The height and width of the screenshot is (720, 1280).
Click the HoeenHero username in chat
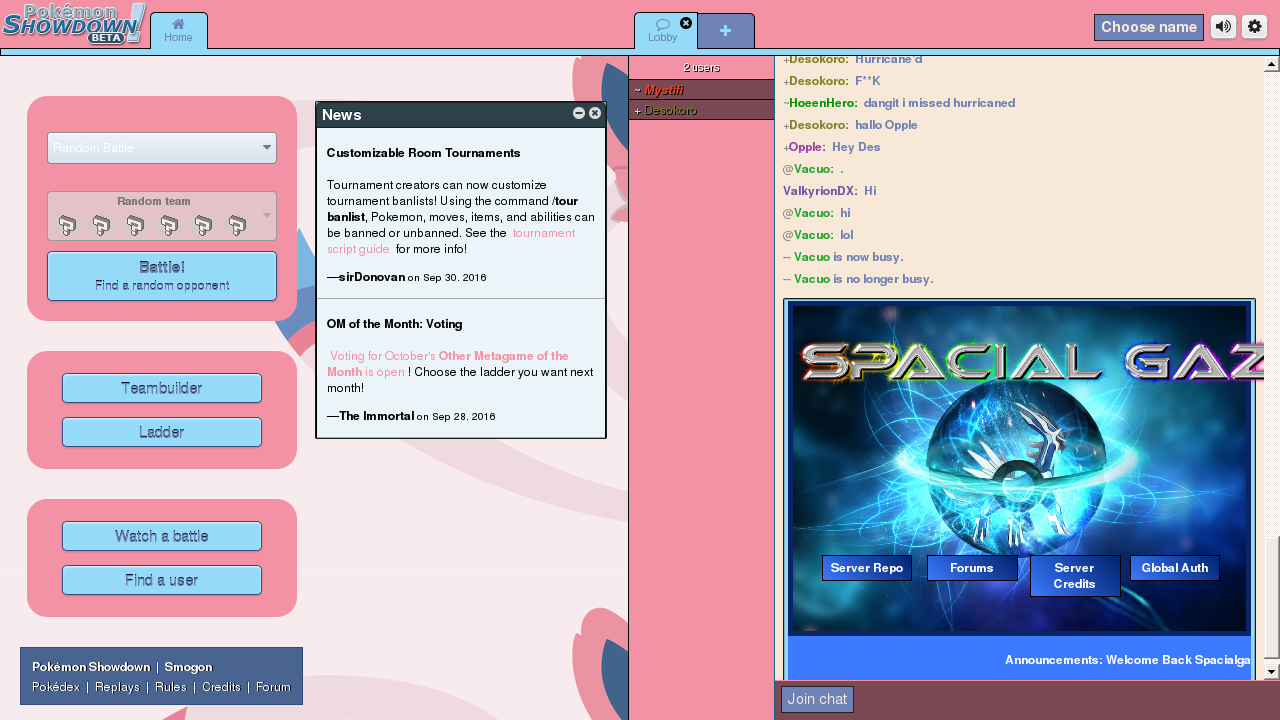[823, 103]
